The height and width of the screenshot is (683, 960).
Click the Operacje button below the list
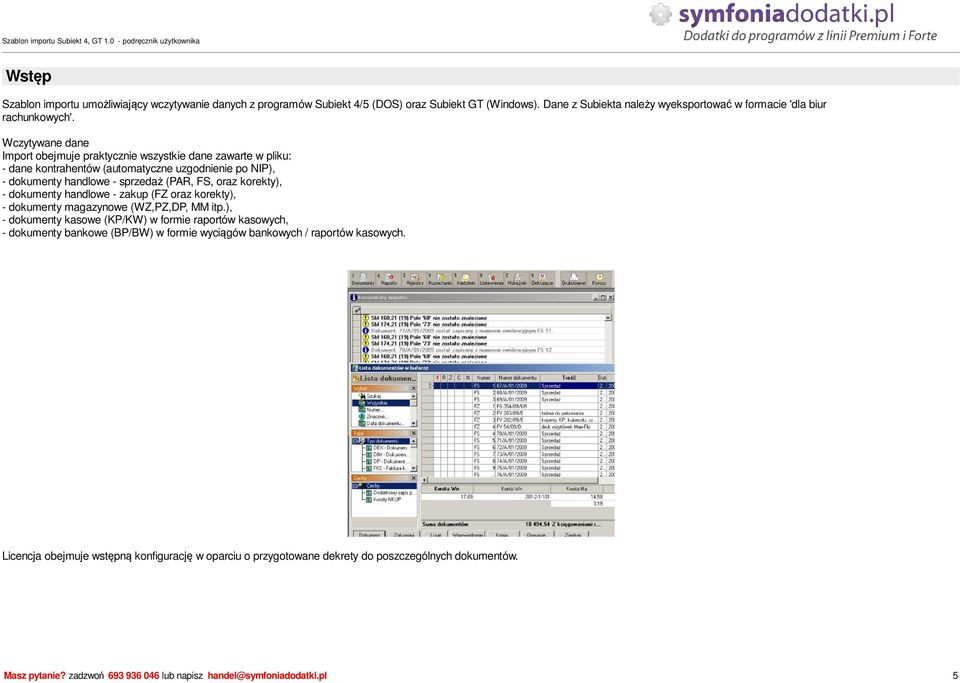536,534
